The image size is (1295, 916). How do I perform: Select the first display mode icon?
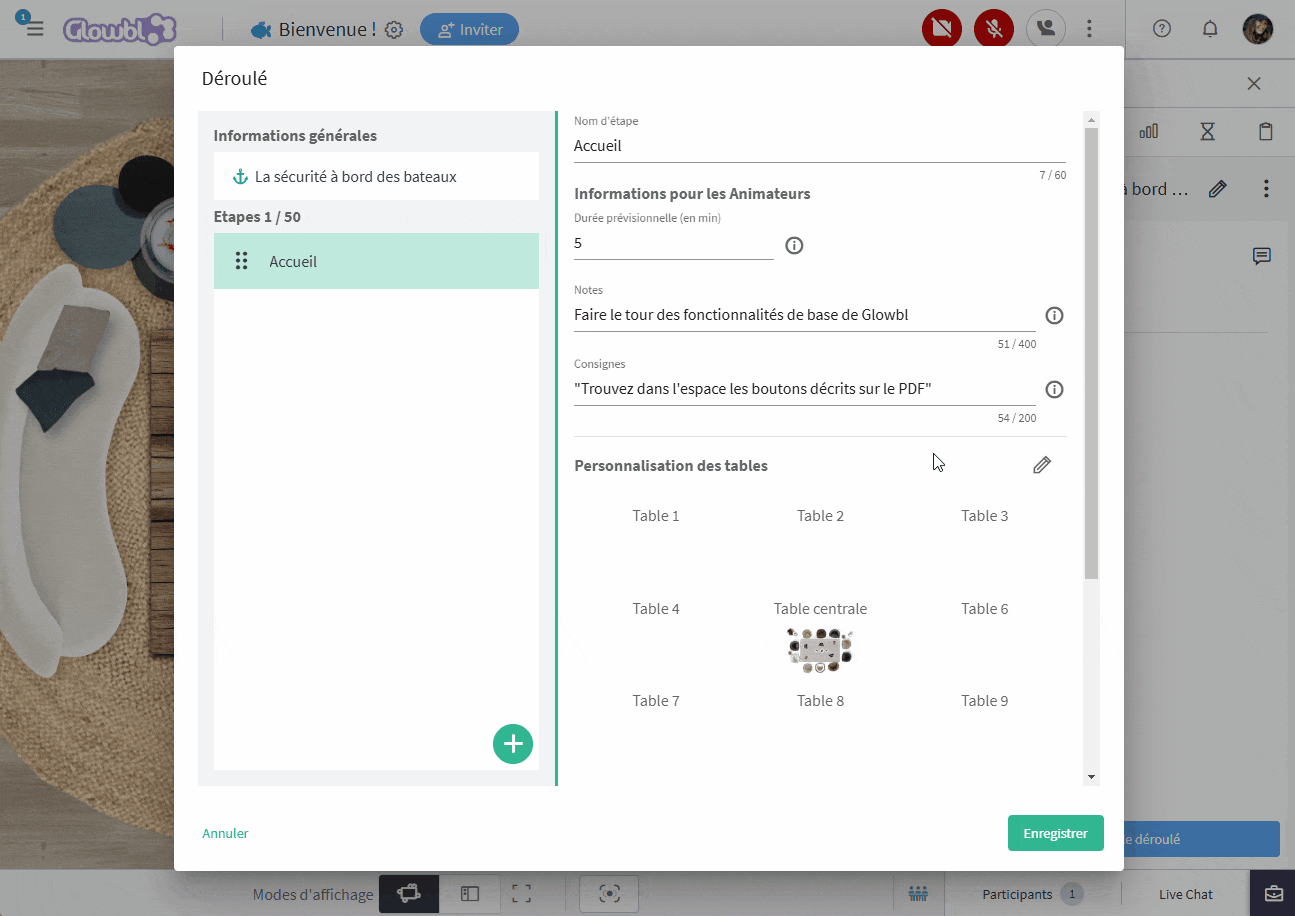[x=408, y=894]
